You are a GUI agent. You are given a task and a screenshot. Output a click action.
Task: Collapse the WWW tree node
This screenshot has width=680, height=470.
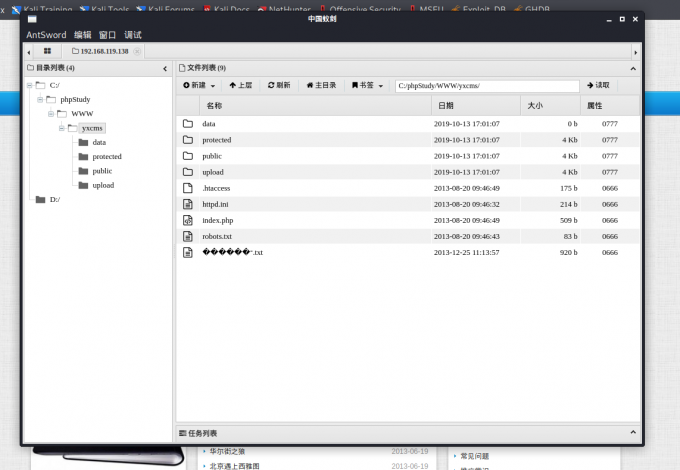(51, 114)
